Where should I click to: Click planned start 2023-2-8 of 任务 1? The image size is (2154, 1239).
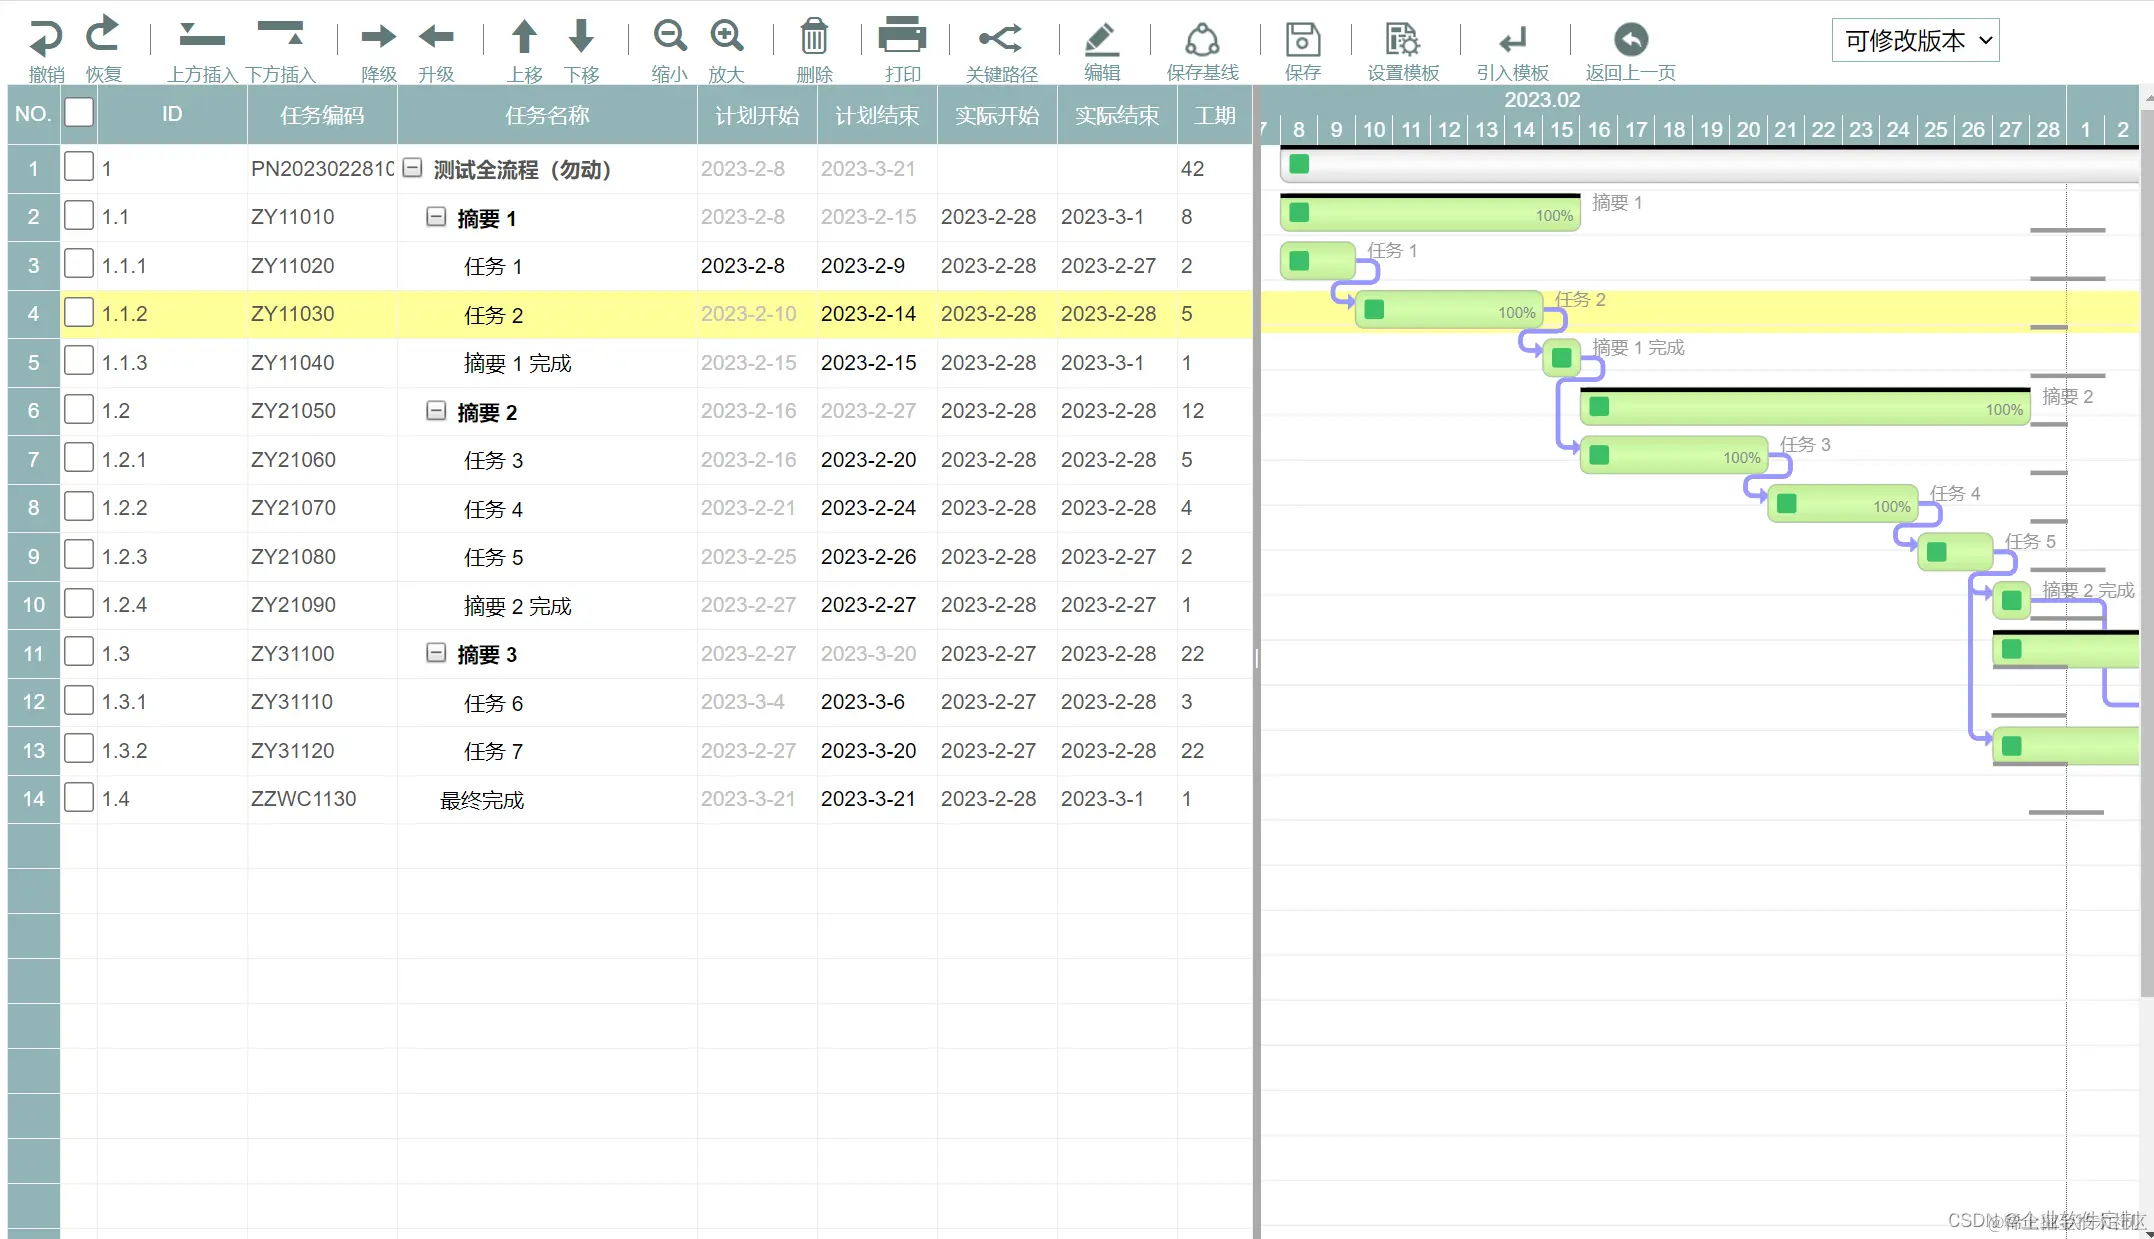743,266
